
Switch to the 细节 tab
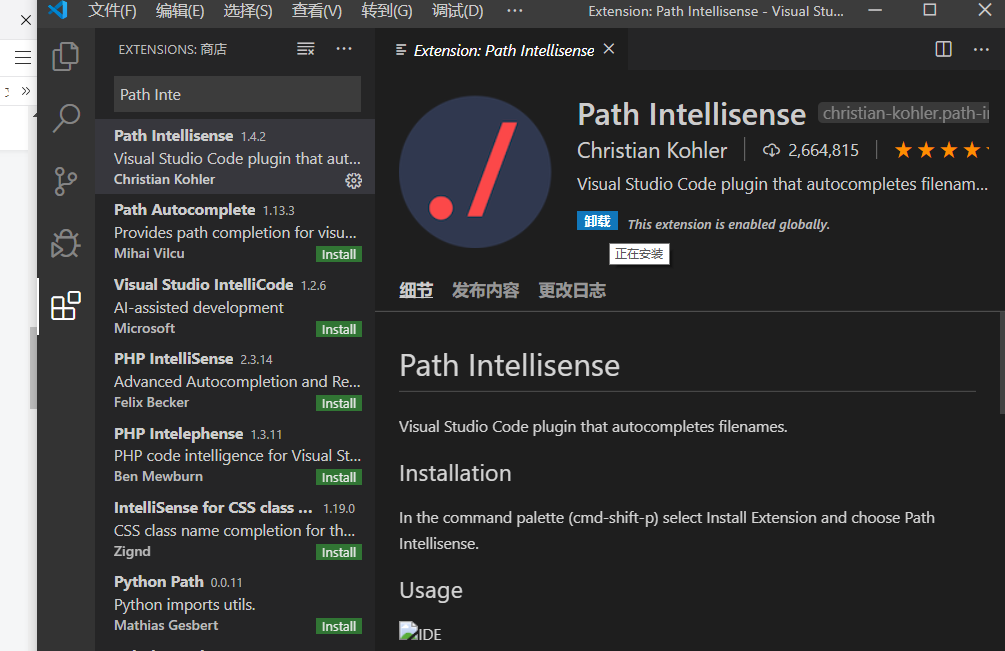pyautogui.click(x=416, y=290)
